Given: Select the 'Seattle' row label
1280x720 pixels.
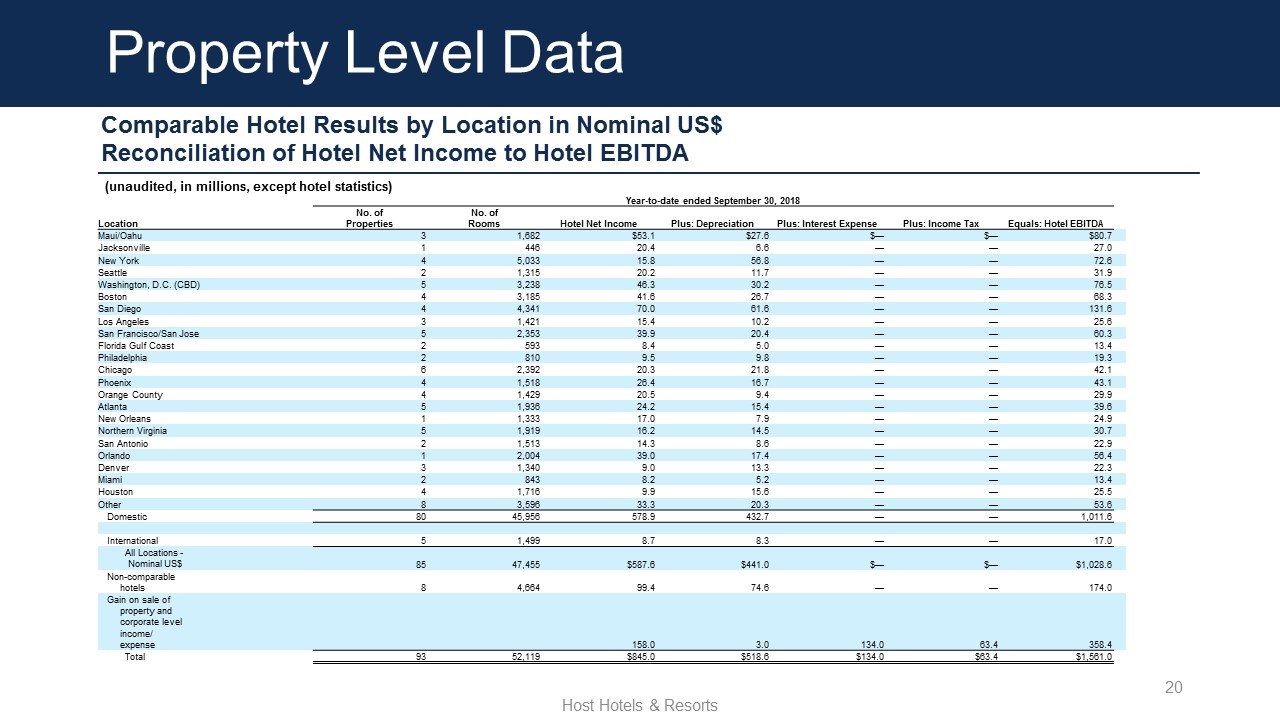Looking at the screenshot, I should click(x=113, y=272).
